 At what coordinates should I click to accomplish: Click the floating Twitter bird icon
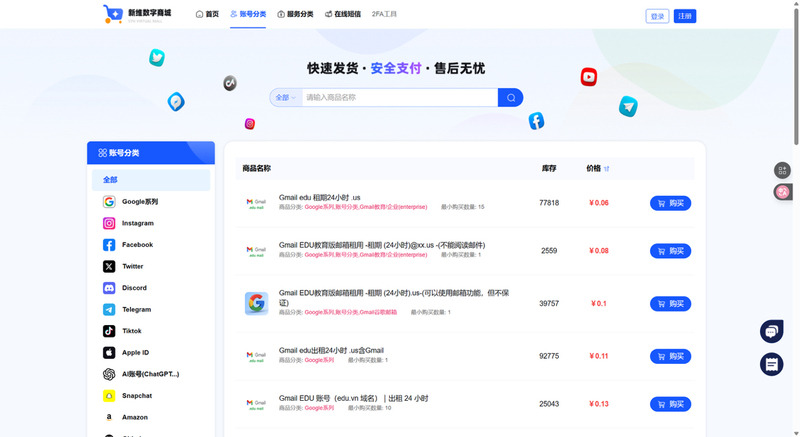157,58
